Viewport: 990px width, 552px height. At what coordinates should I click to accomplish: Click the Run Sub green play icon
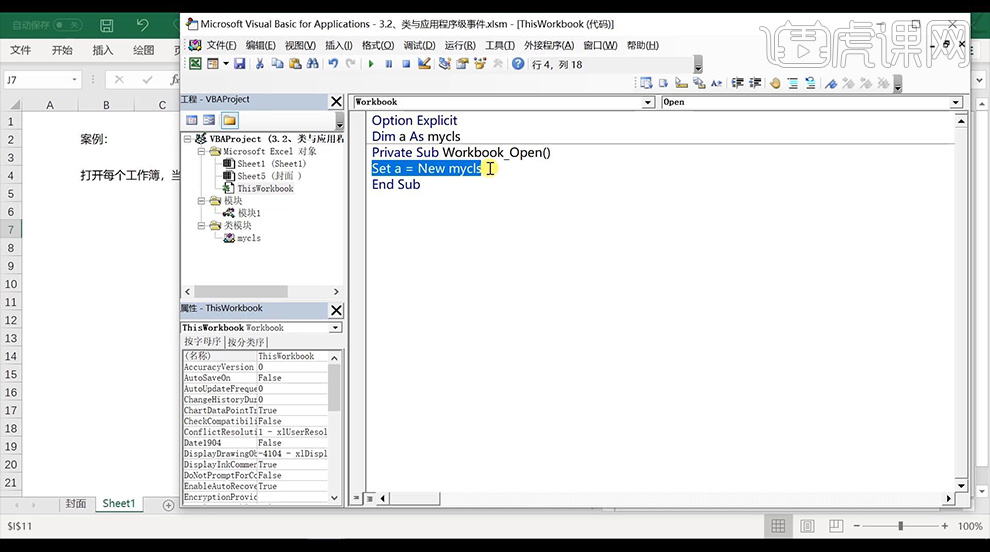(371, 64)
